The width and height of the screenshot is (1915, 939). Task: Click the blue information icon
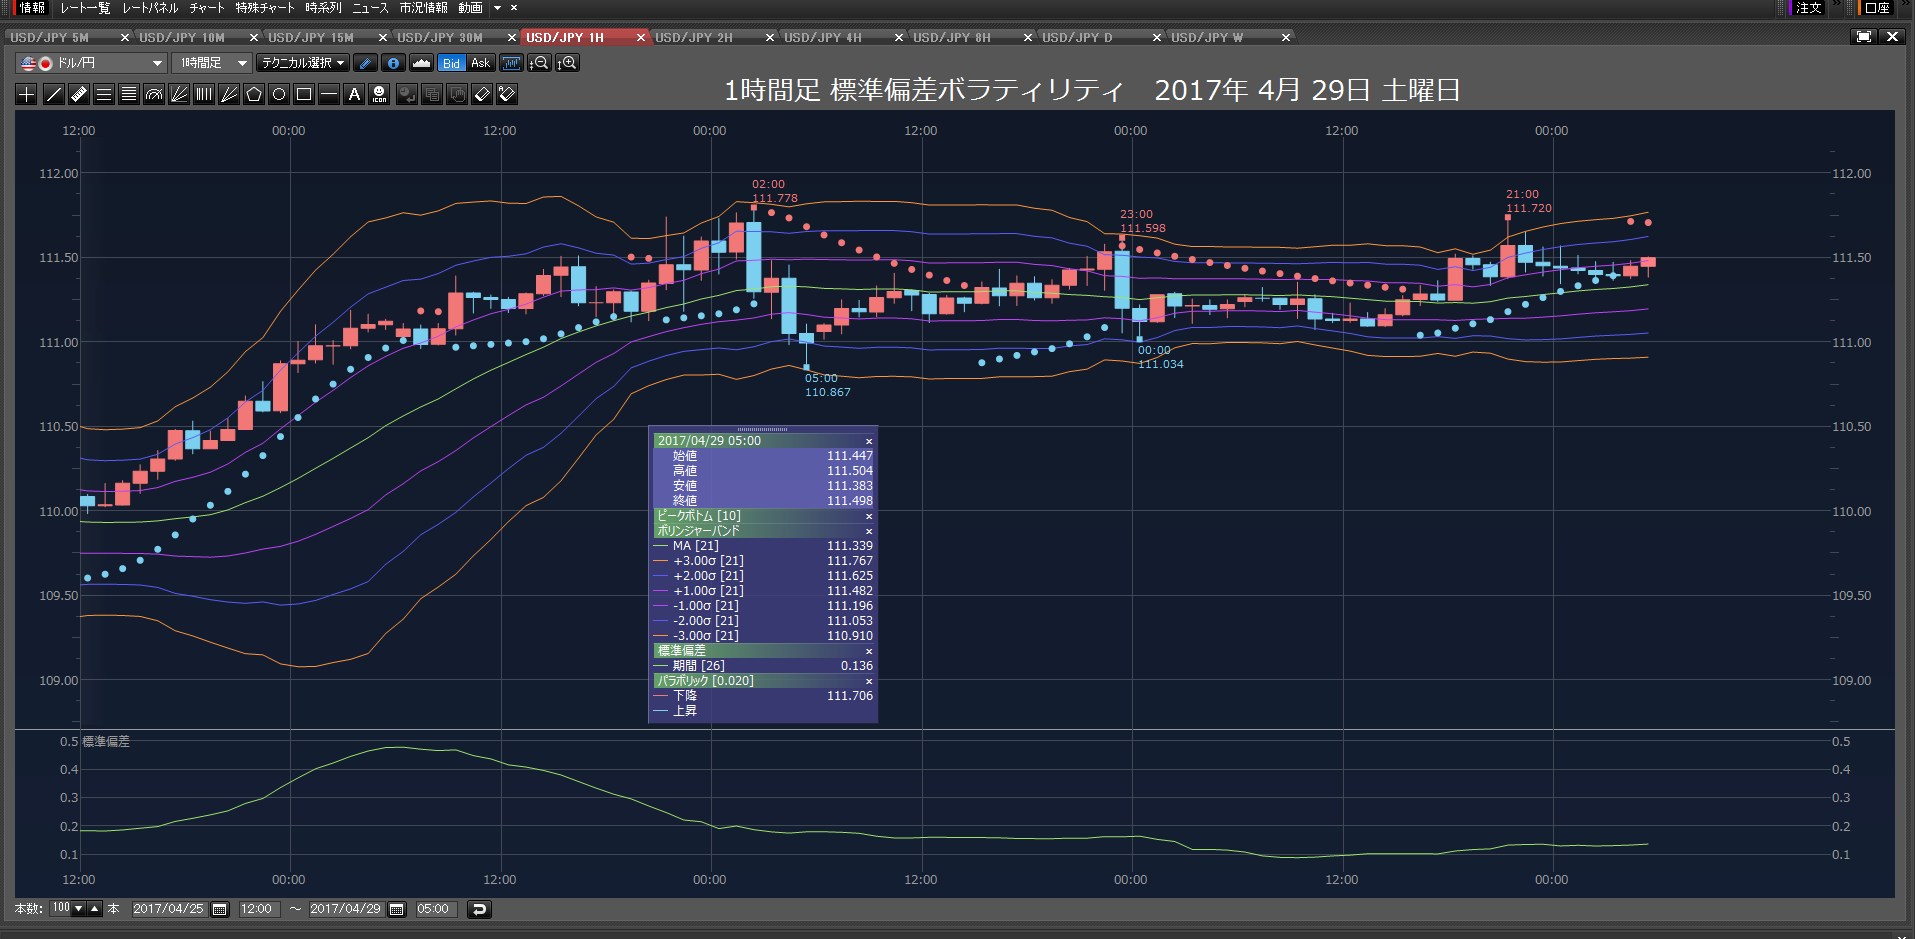[393, 63]
